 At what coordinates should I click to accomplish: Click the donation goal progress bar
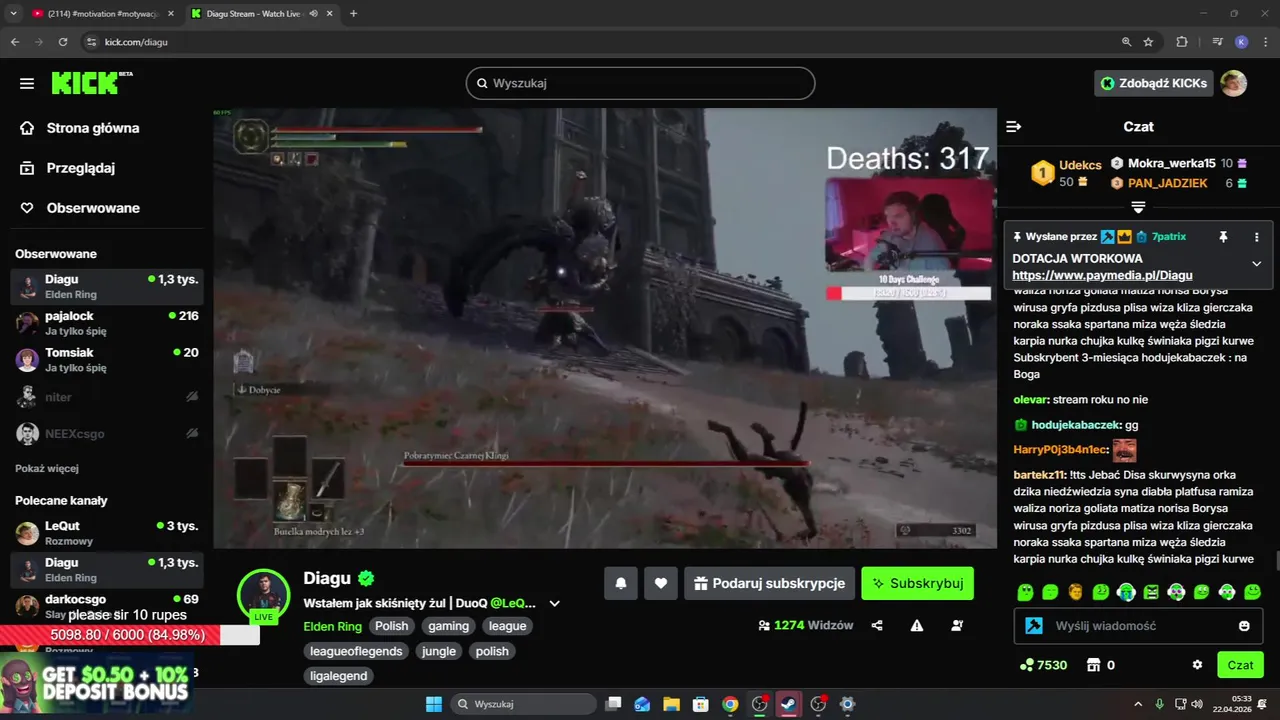tap(130, 635)
